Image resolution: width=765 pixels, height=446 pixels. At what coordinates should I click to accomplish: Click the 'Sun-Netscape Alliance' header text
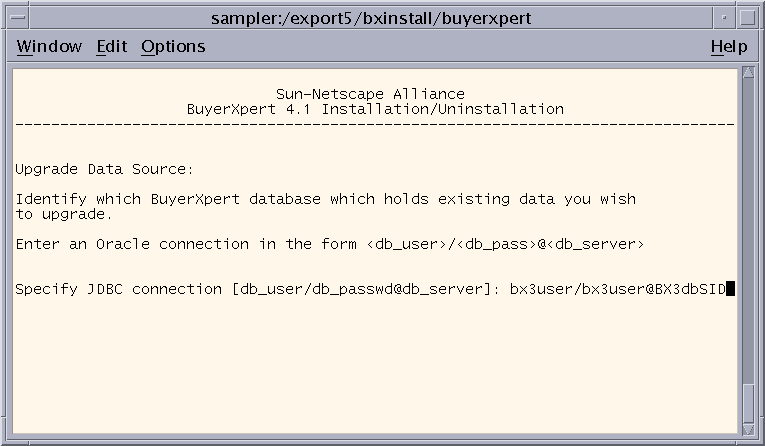tap(370, 94)
